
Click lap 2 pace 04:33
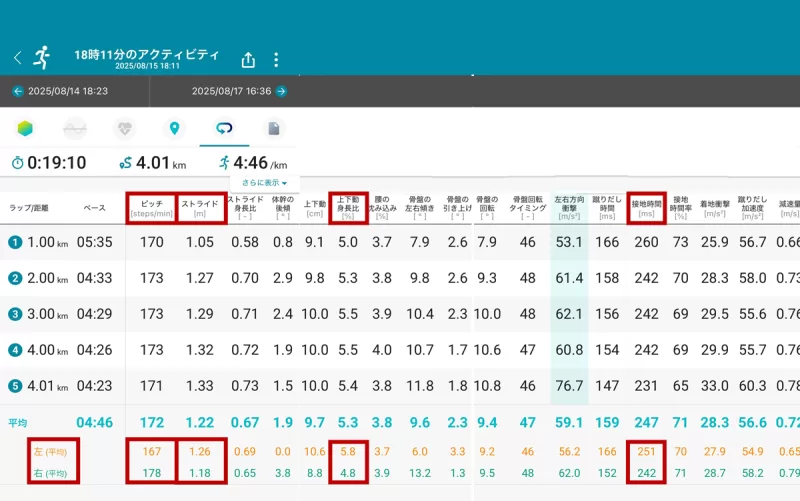coord(94,278)
